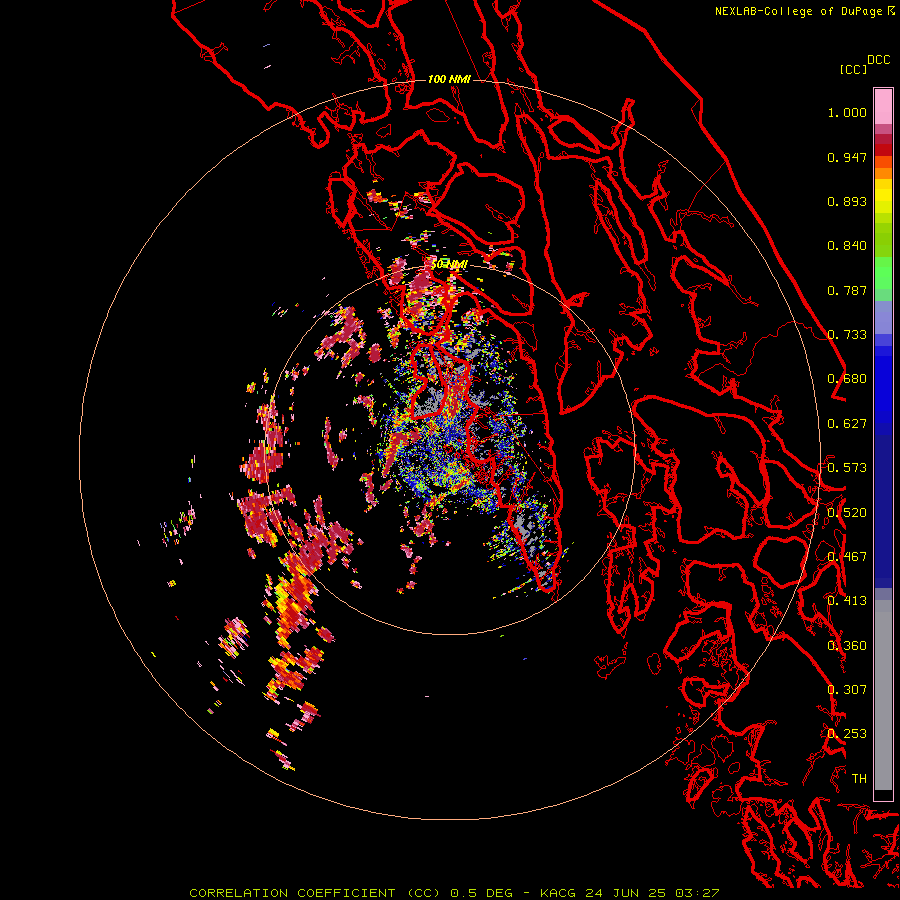The width and height of the screenshot is (900, 900).
Task: Select the bright green band in the color legend
Action: pos(883,273)
